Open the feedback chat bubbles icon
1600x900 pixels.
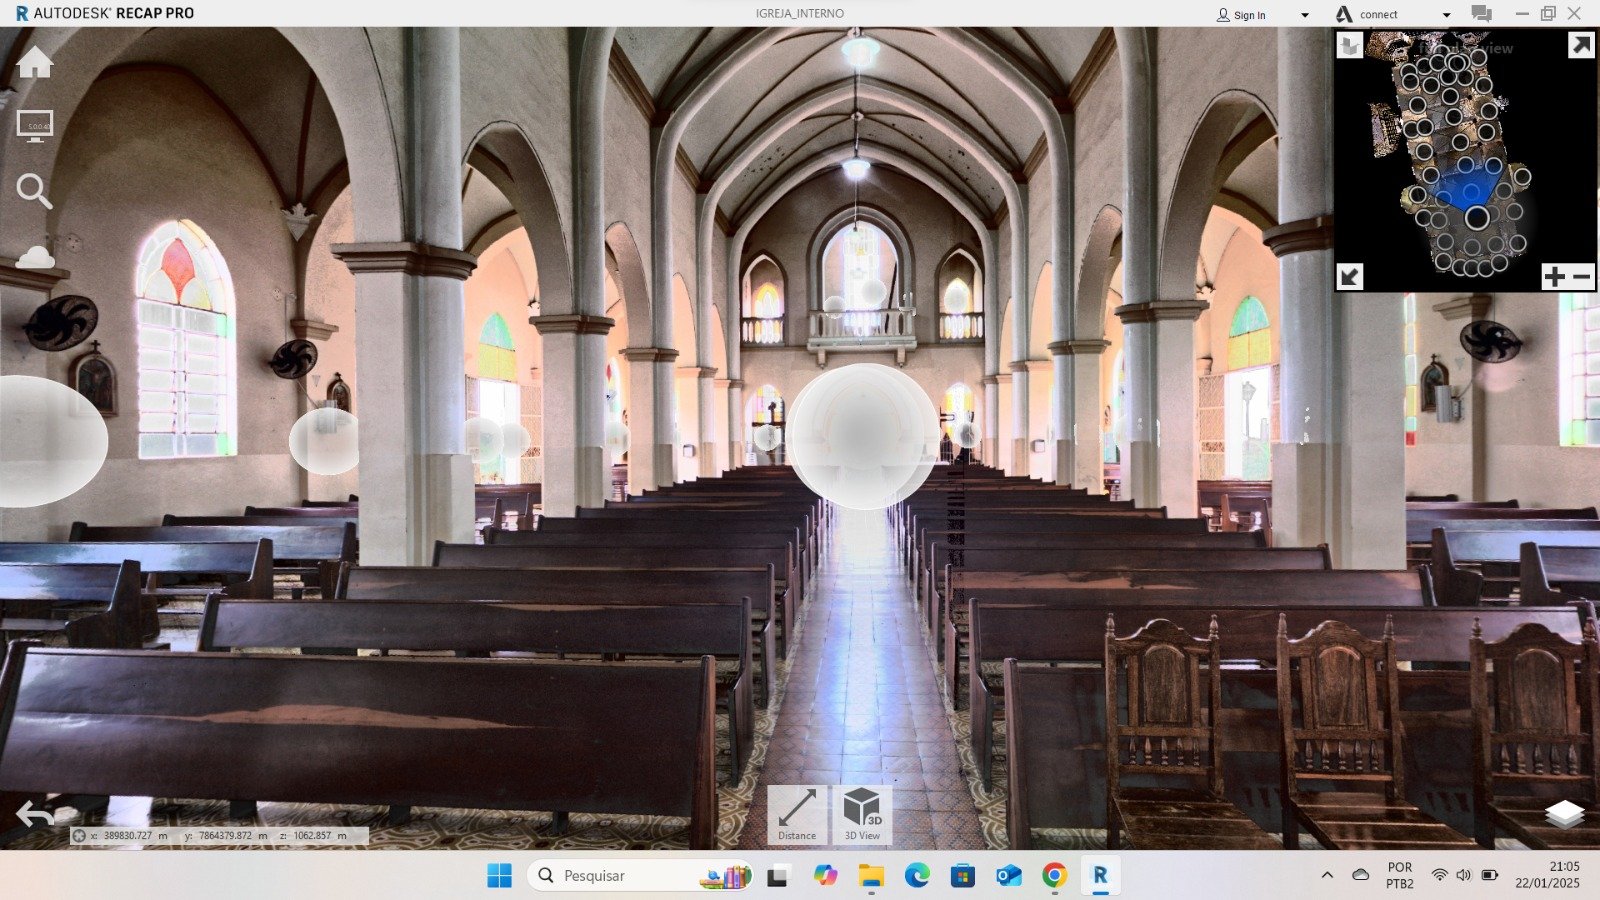tap(1481, 14)
